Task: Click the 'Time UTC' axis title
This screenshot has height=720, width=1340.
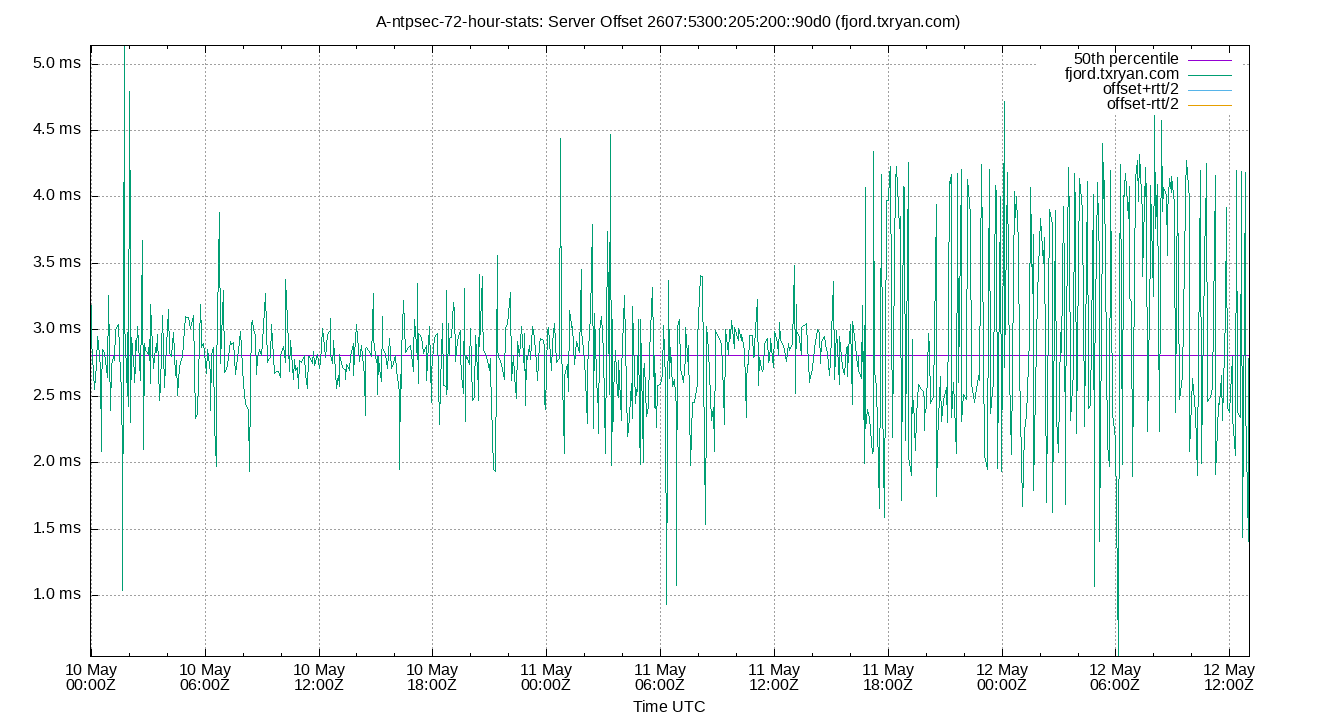Action: click(669, 706)
